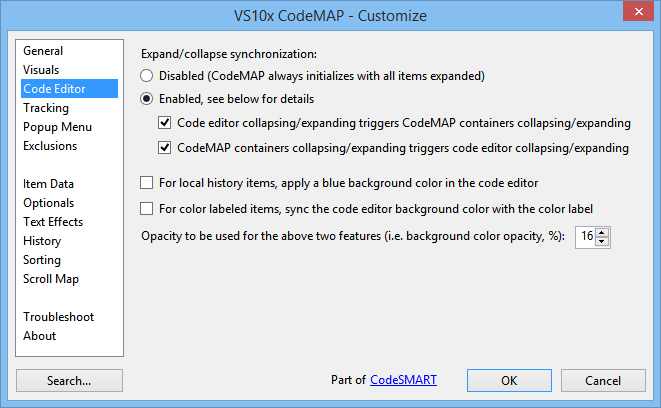Screen dimensions: 661x408
Task: Decrease opacity with the down spinner arrow
Action: (602, 242)
